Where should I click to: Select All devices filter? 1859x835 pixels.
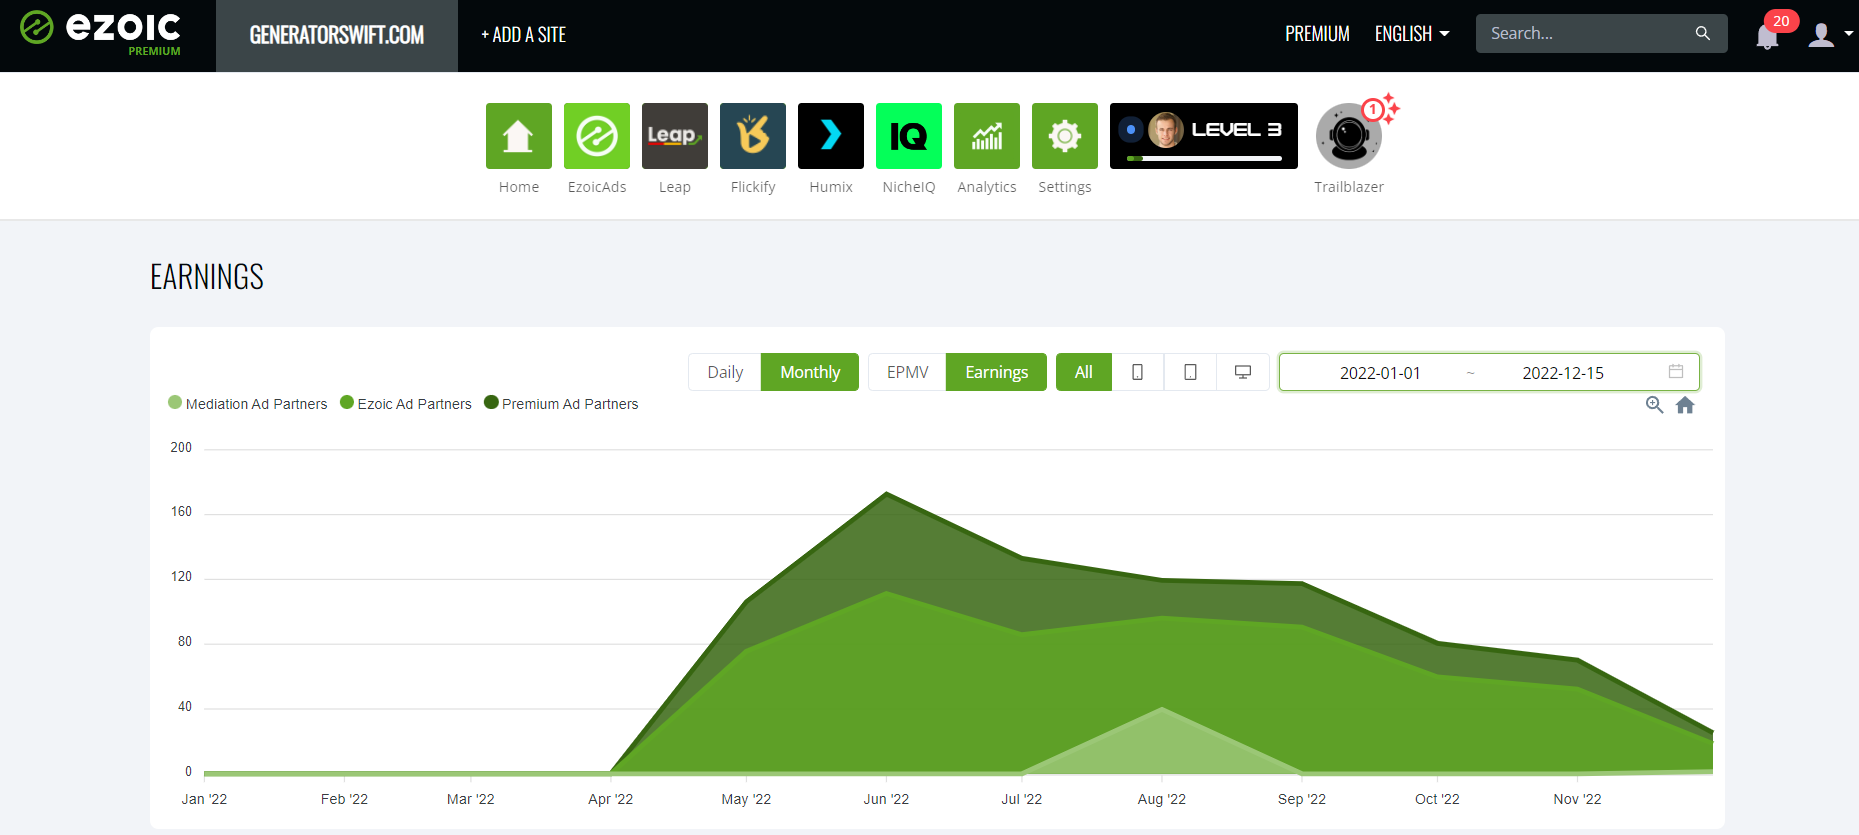(1084, 372)
